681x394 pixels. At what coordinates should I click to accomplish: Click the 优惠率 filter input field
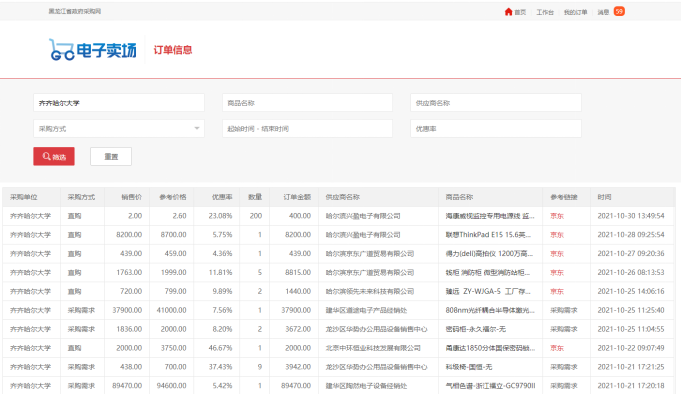[496, 129]
